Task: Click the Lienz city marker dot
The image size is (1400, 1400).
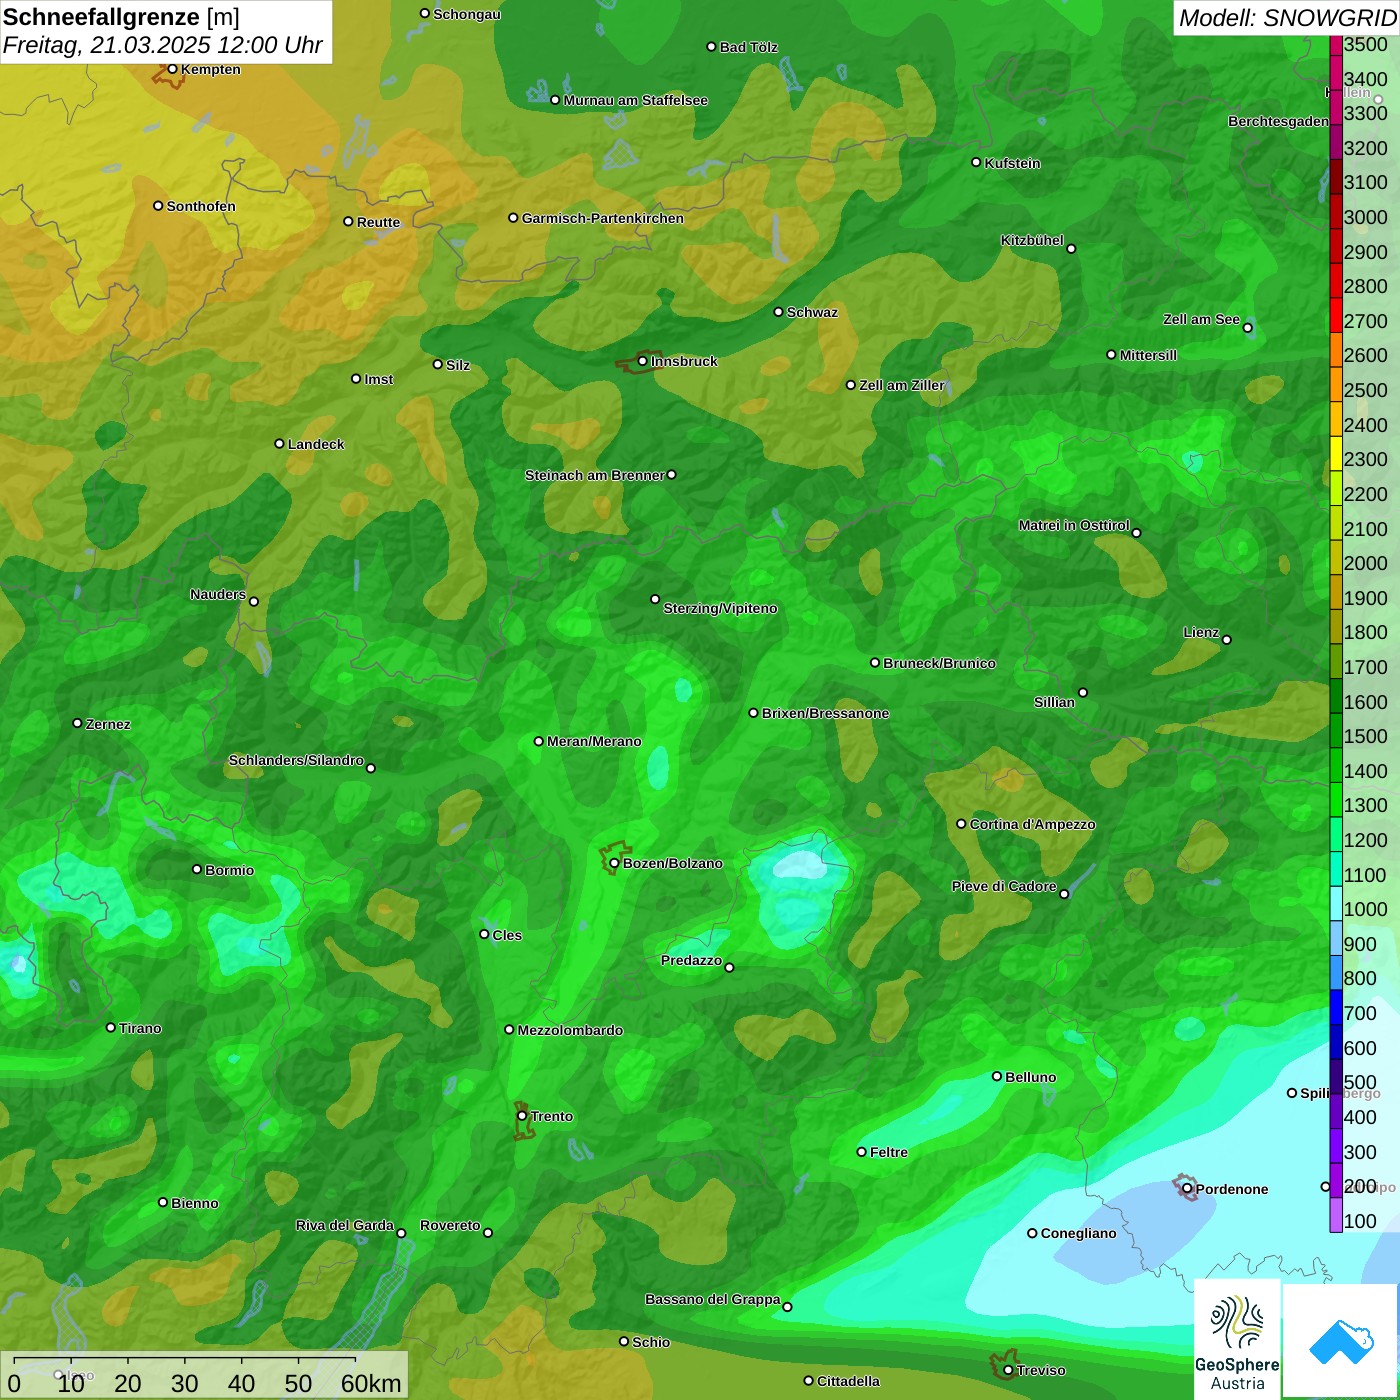Action: (1227, 640)
